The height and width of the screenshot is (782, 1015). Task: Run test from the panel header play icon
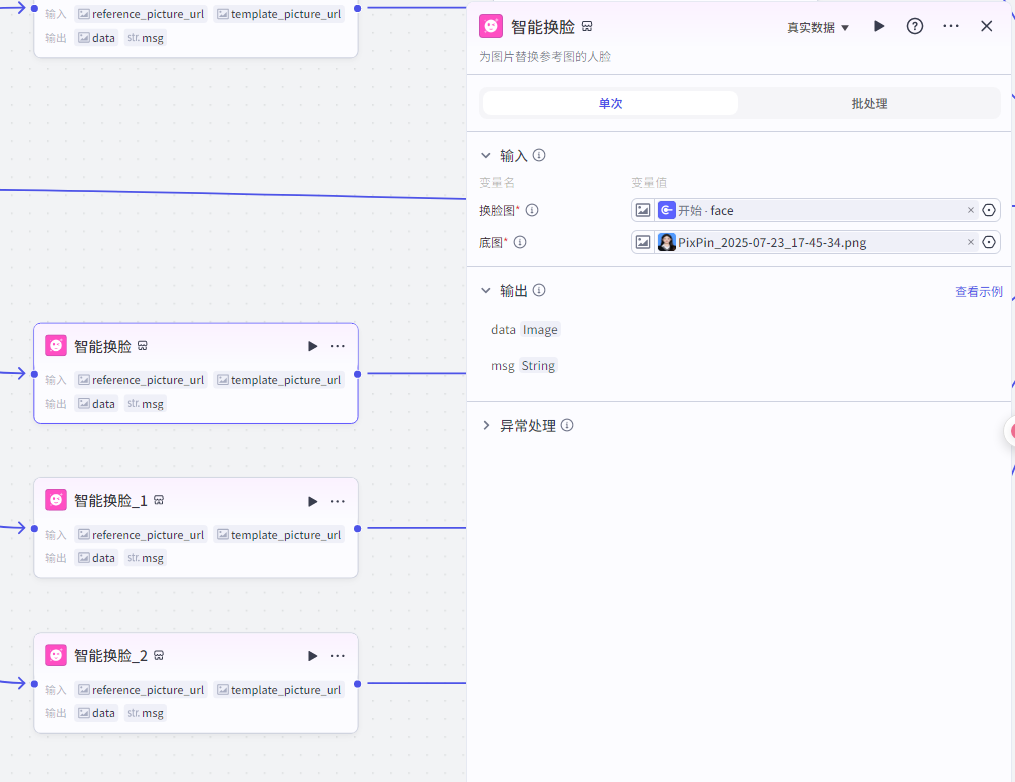point(879,27)
